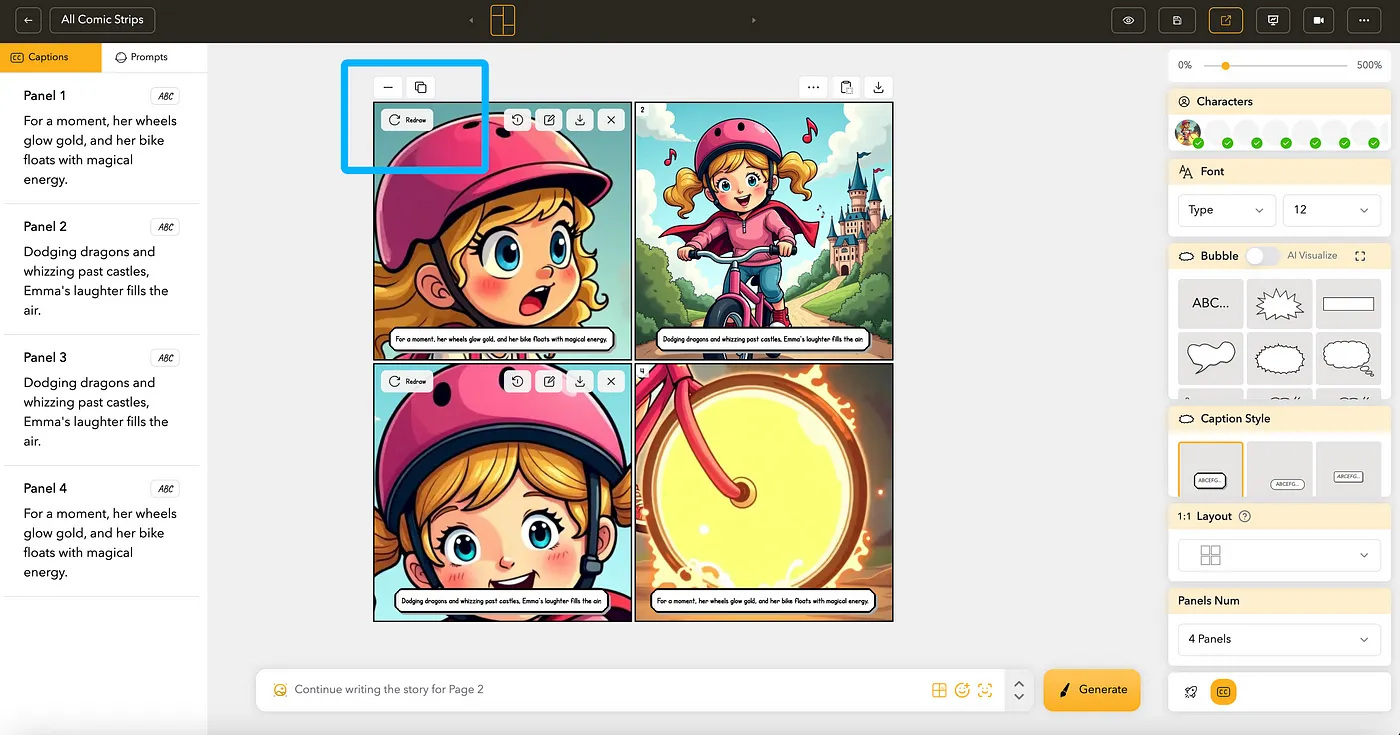Switch to the Prompts tab

pos(141,57)
